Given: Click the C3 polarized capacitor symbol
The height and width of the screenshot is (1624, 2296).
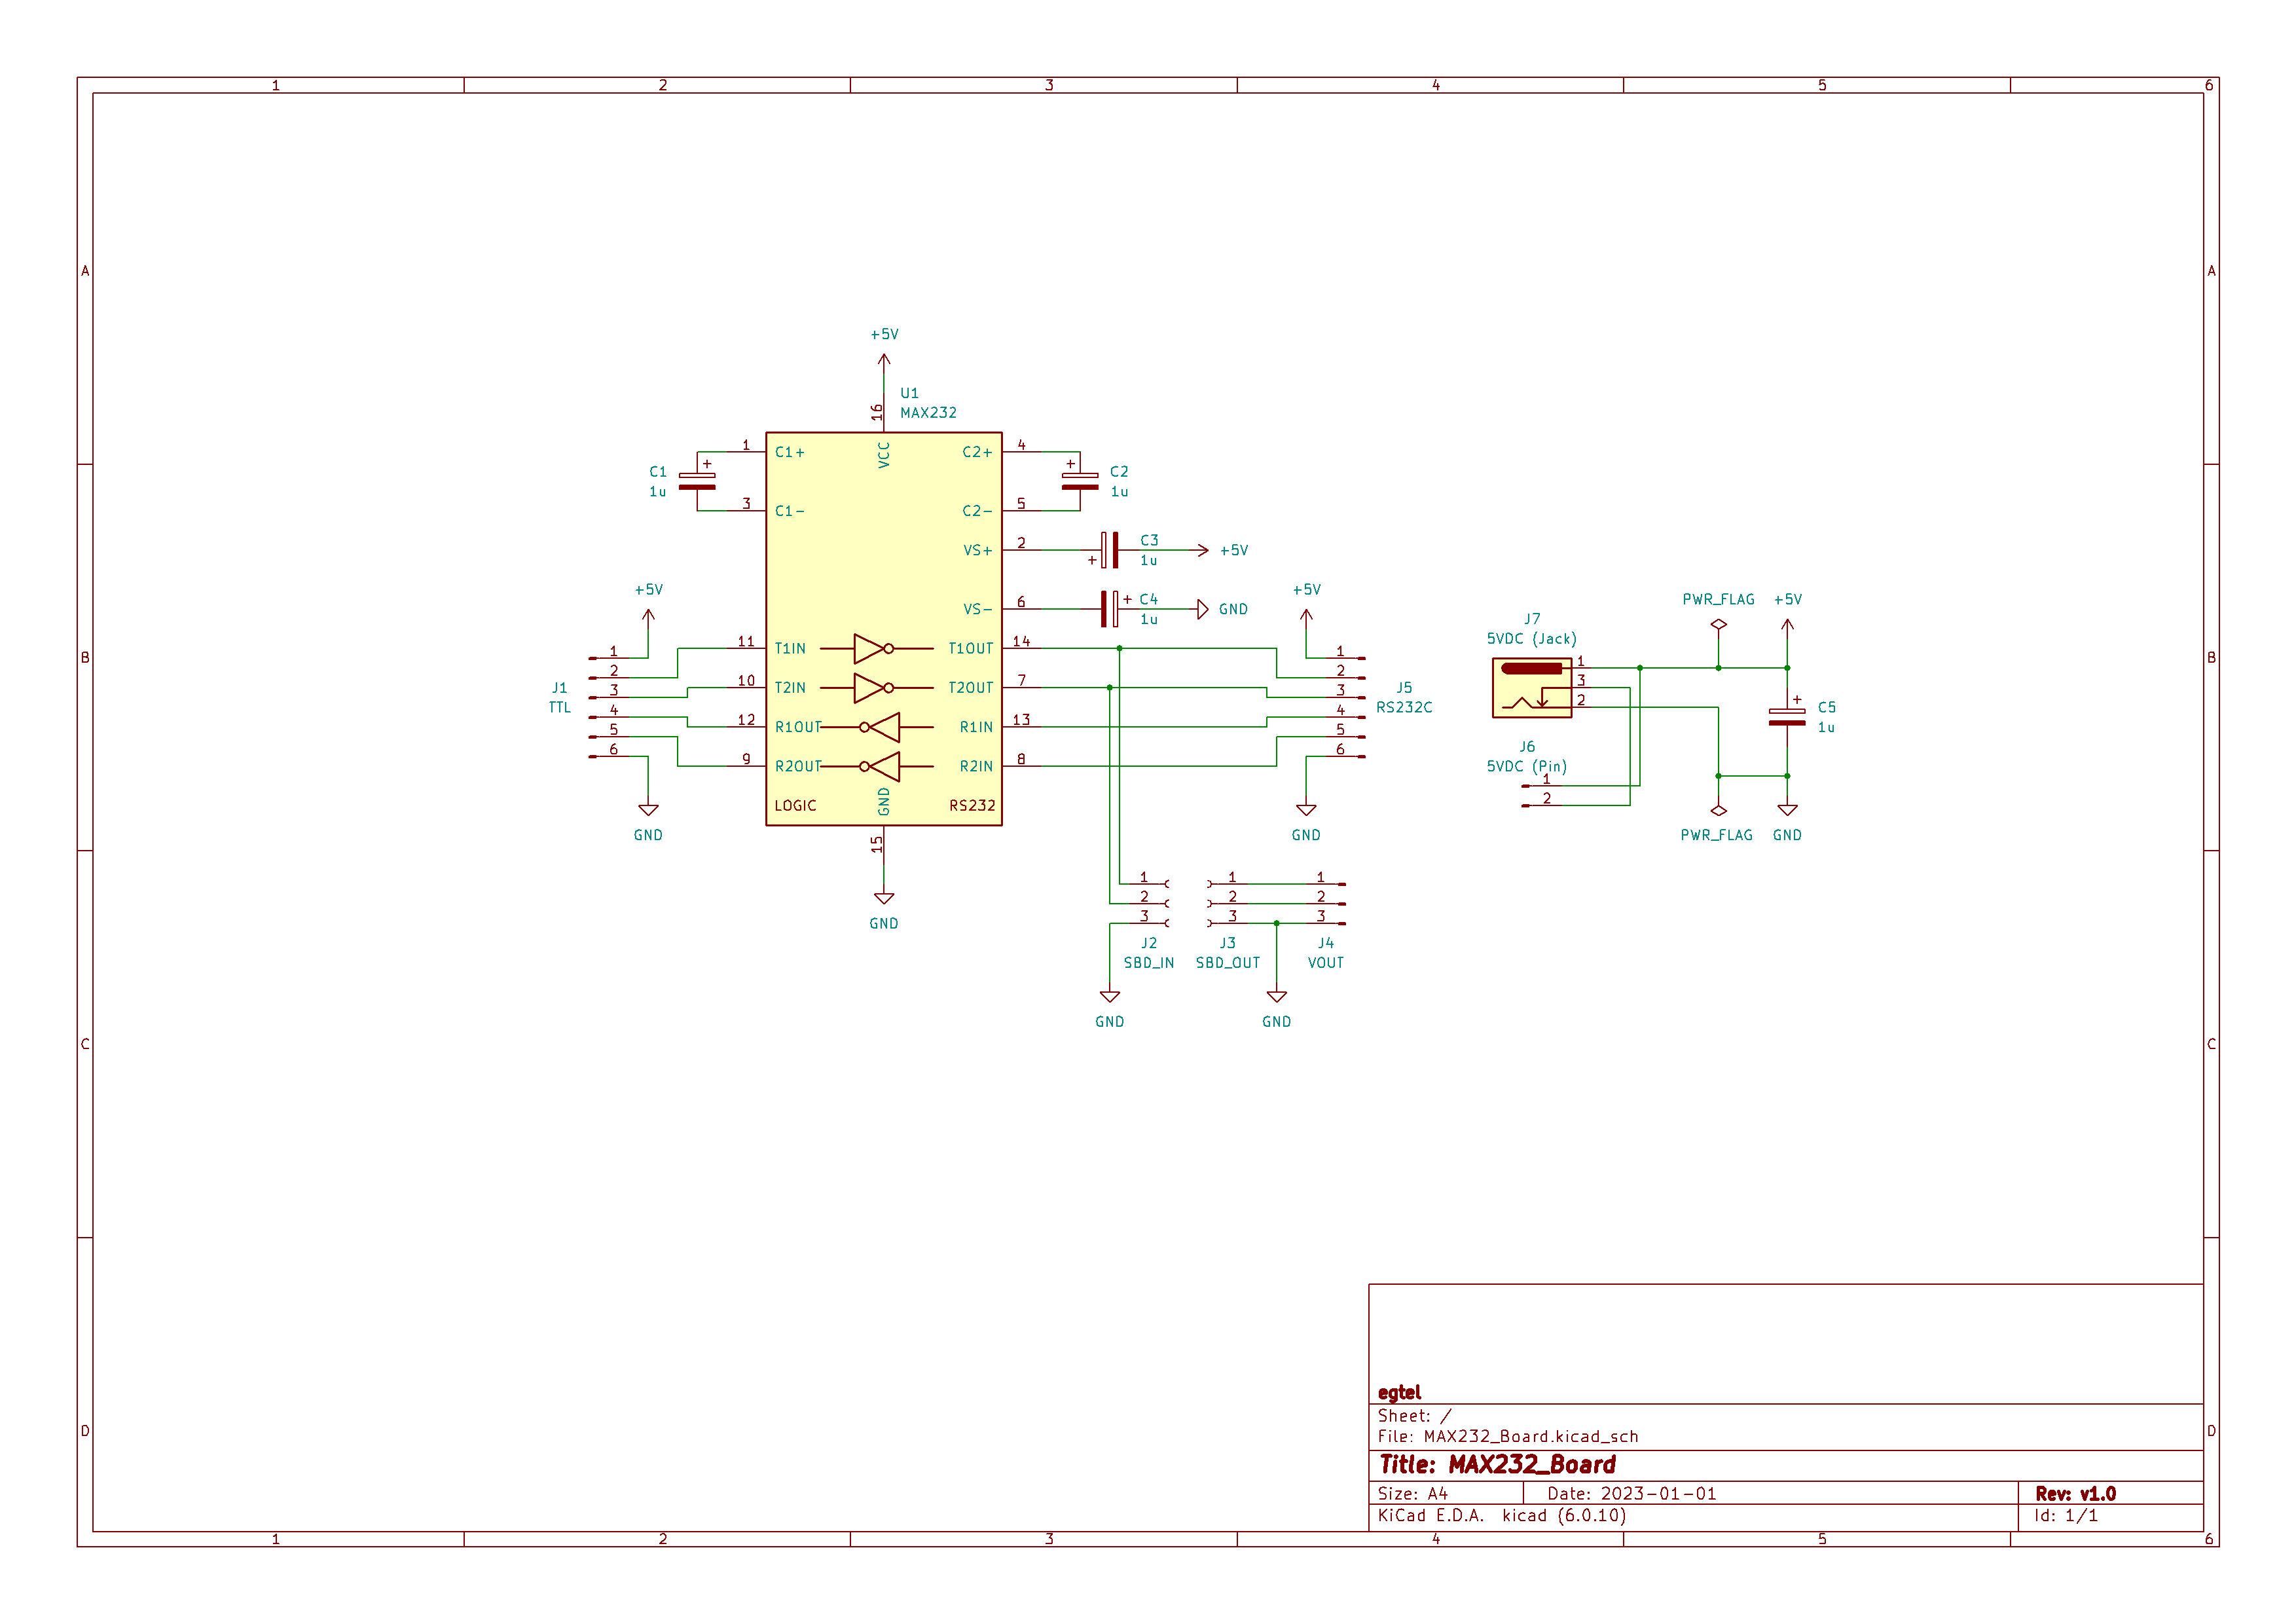Looking at the screenshot, I should coord(1109,550).
